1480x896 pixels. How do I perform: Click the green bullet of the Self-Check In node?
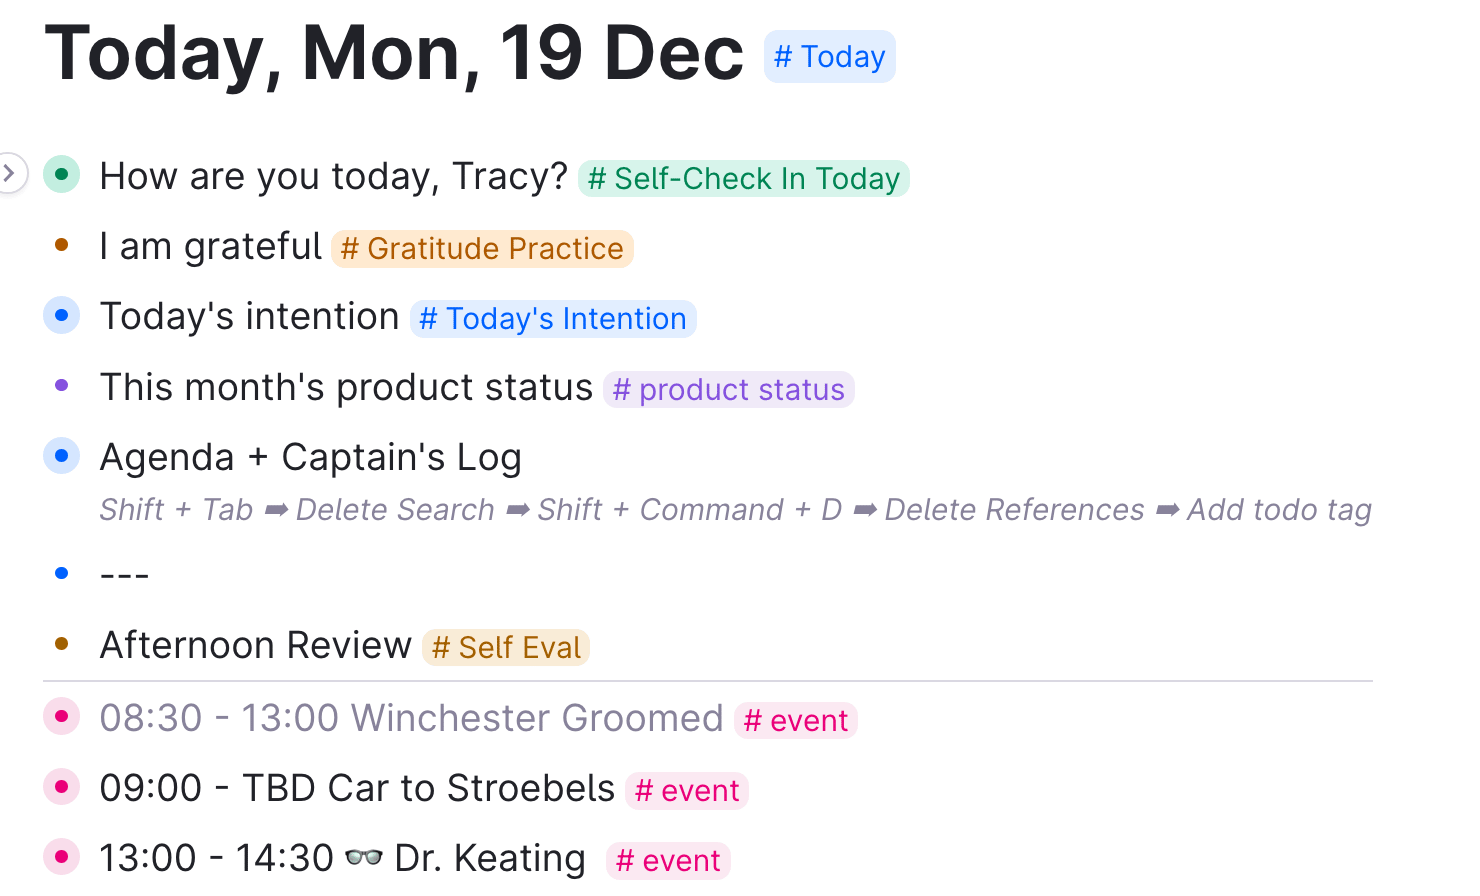pos(62,174)
